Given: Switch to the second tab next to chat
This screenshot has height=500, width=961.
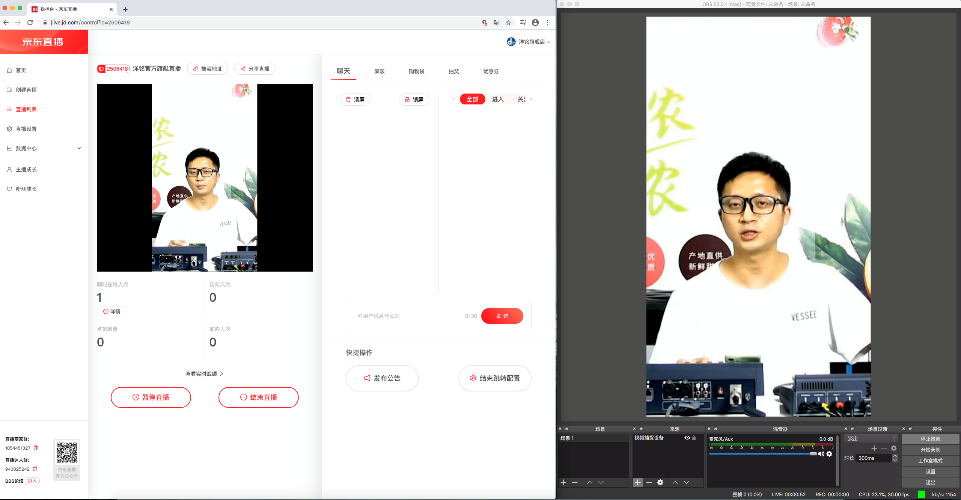Looking at the screenshot, I should (x=379, y=72).
